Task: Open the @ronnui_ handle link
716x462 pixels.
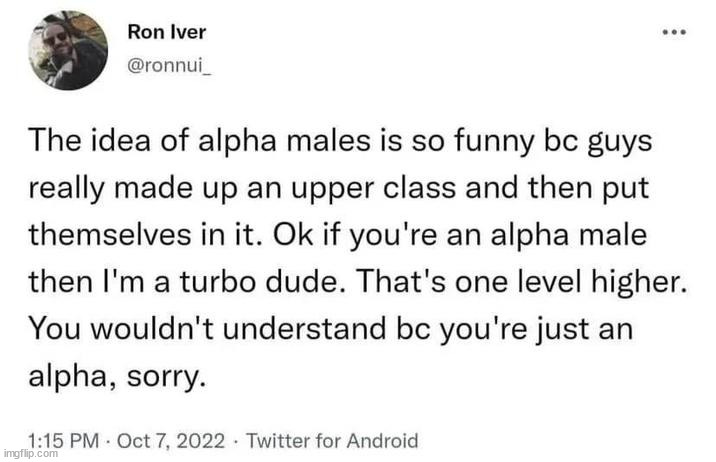Action: 169,66
